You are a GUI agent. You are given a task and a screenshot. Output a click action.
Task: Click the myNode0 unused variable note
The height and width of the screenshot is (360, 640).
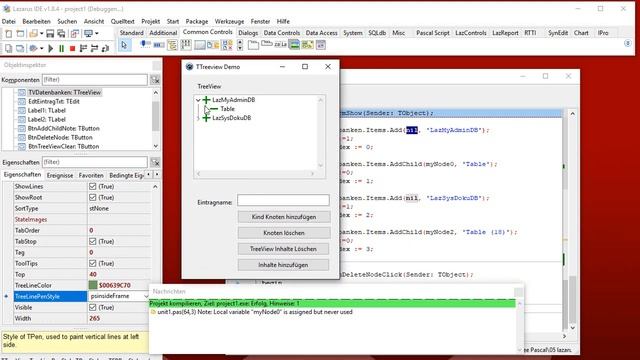(x=255, y=312)
